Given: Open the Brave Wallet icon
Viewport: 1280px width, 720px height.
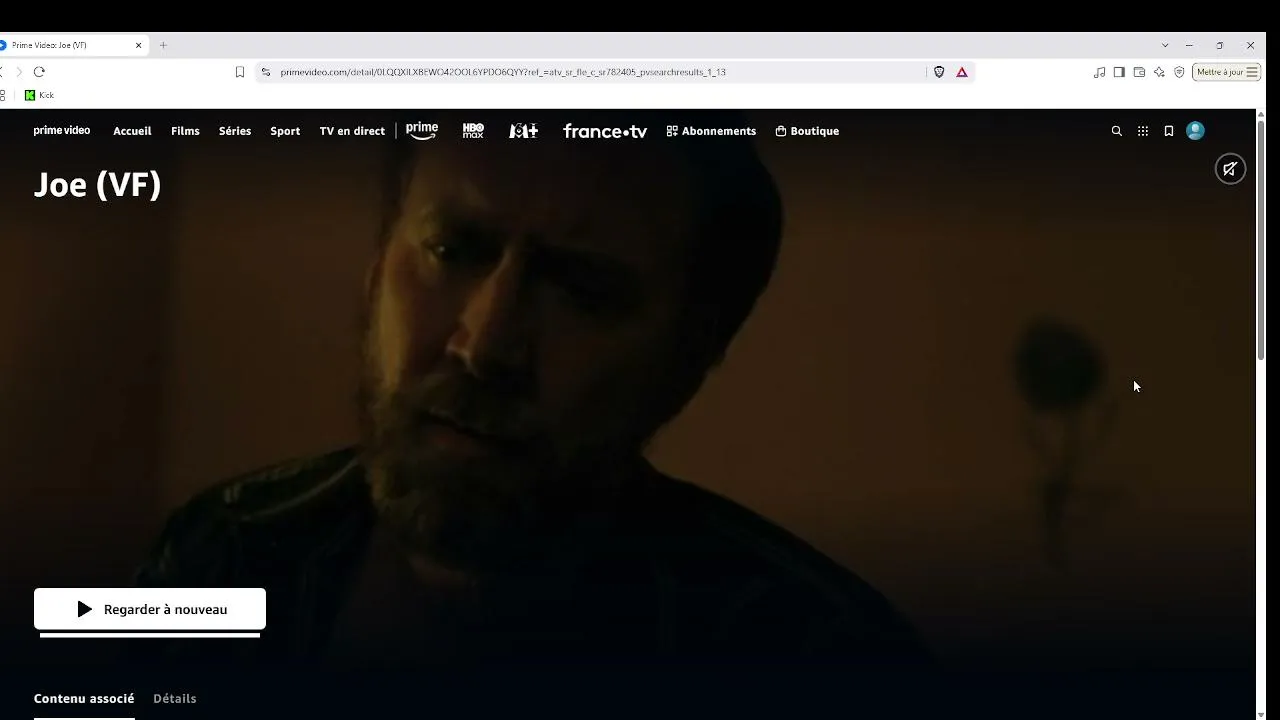Looking at the screenshot, I should pyautogui.click(x=1139, y=72).
